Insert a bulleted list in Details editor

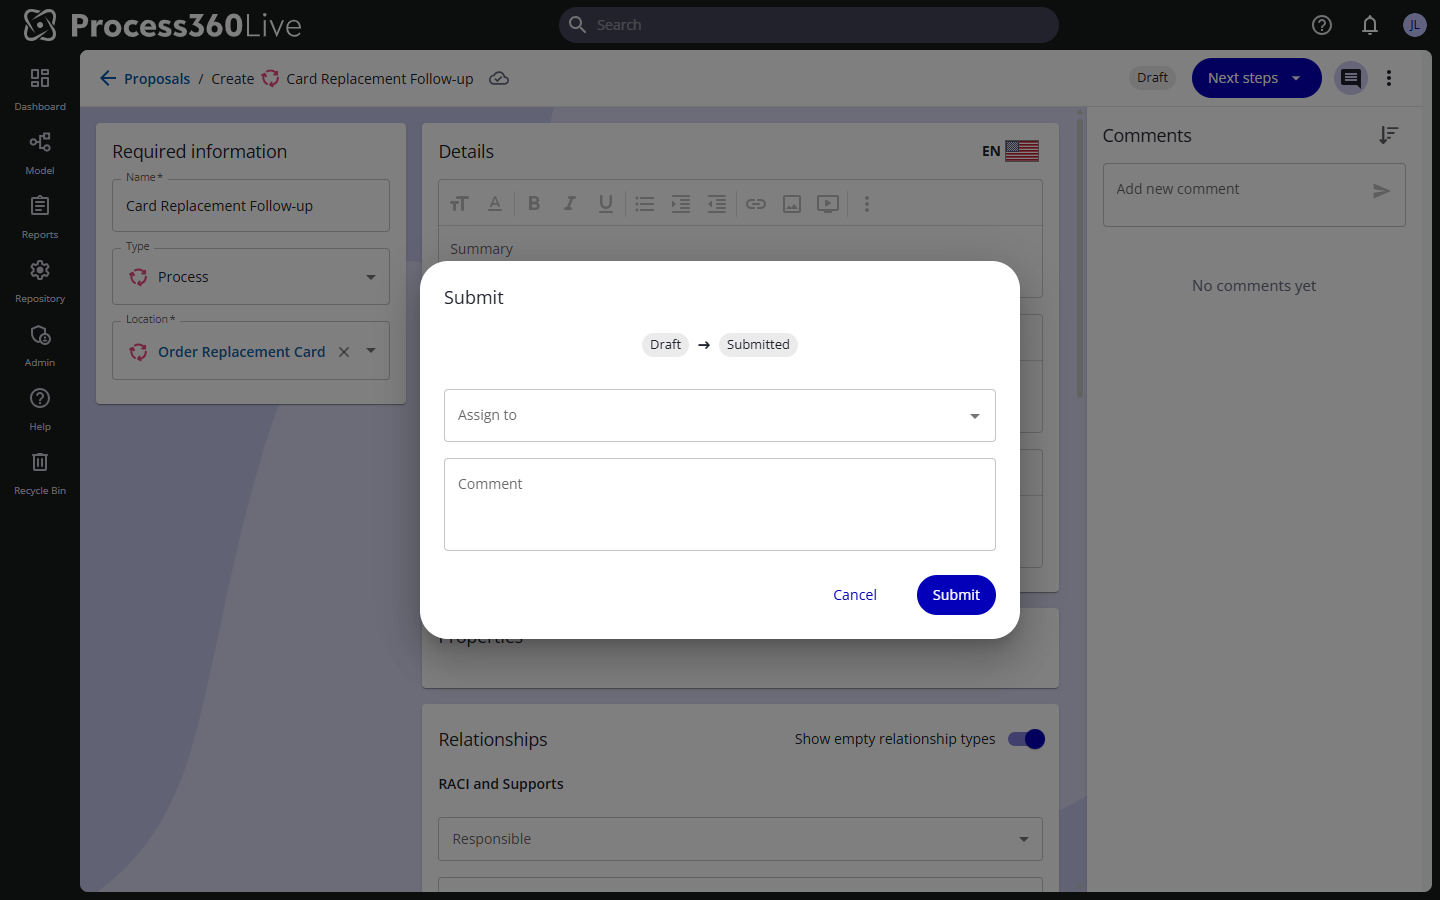pyautogui.click(x=645, y=204)
